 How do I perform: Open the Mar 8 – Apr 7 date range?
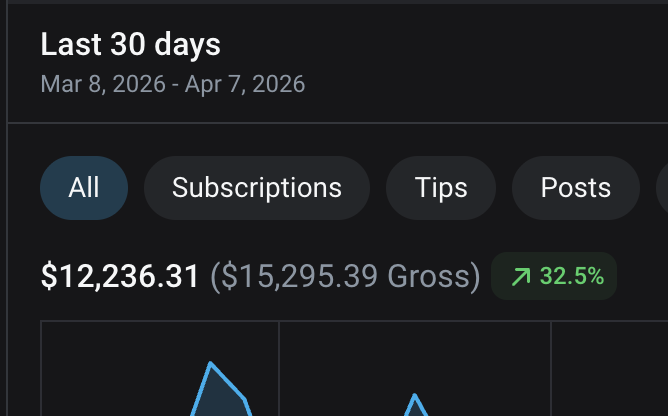click(x=173, y=84)
